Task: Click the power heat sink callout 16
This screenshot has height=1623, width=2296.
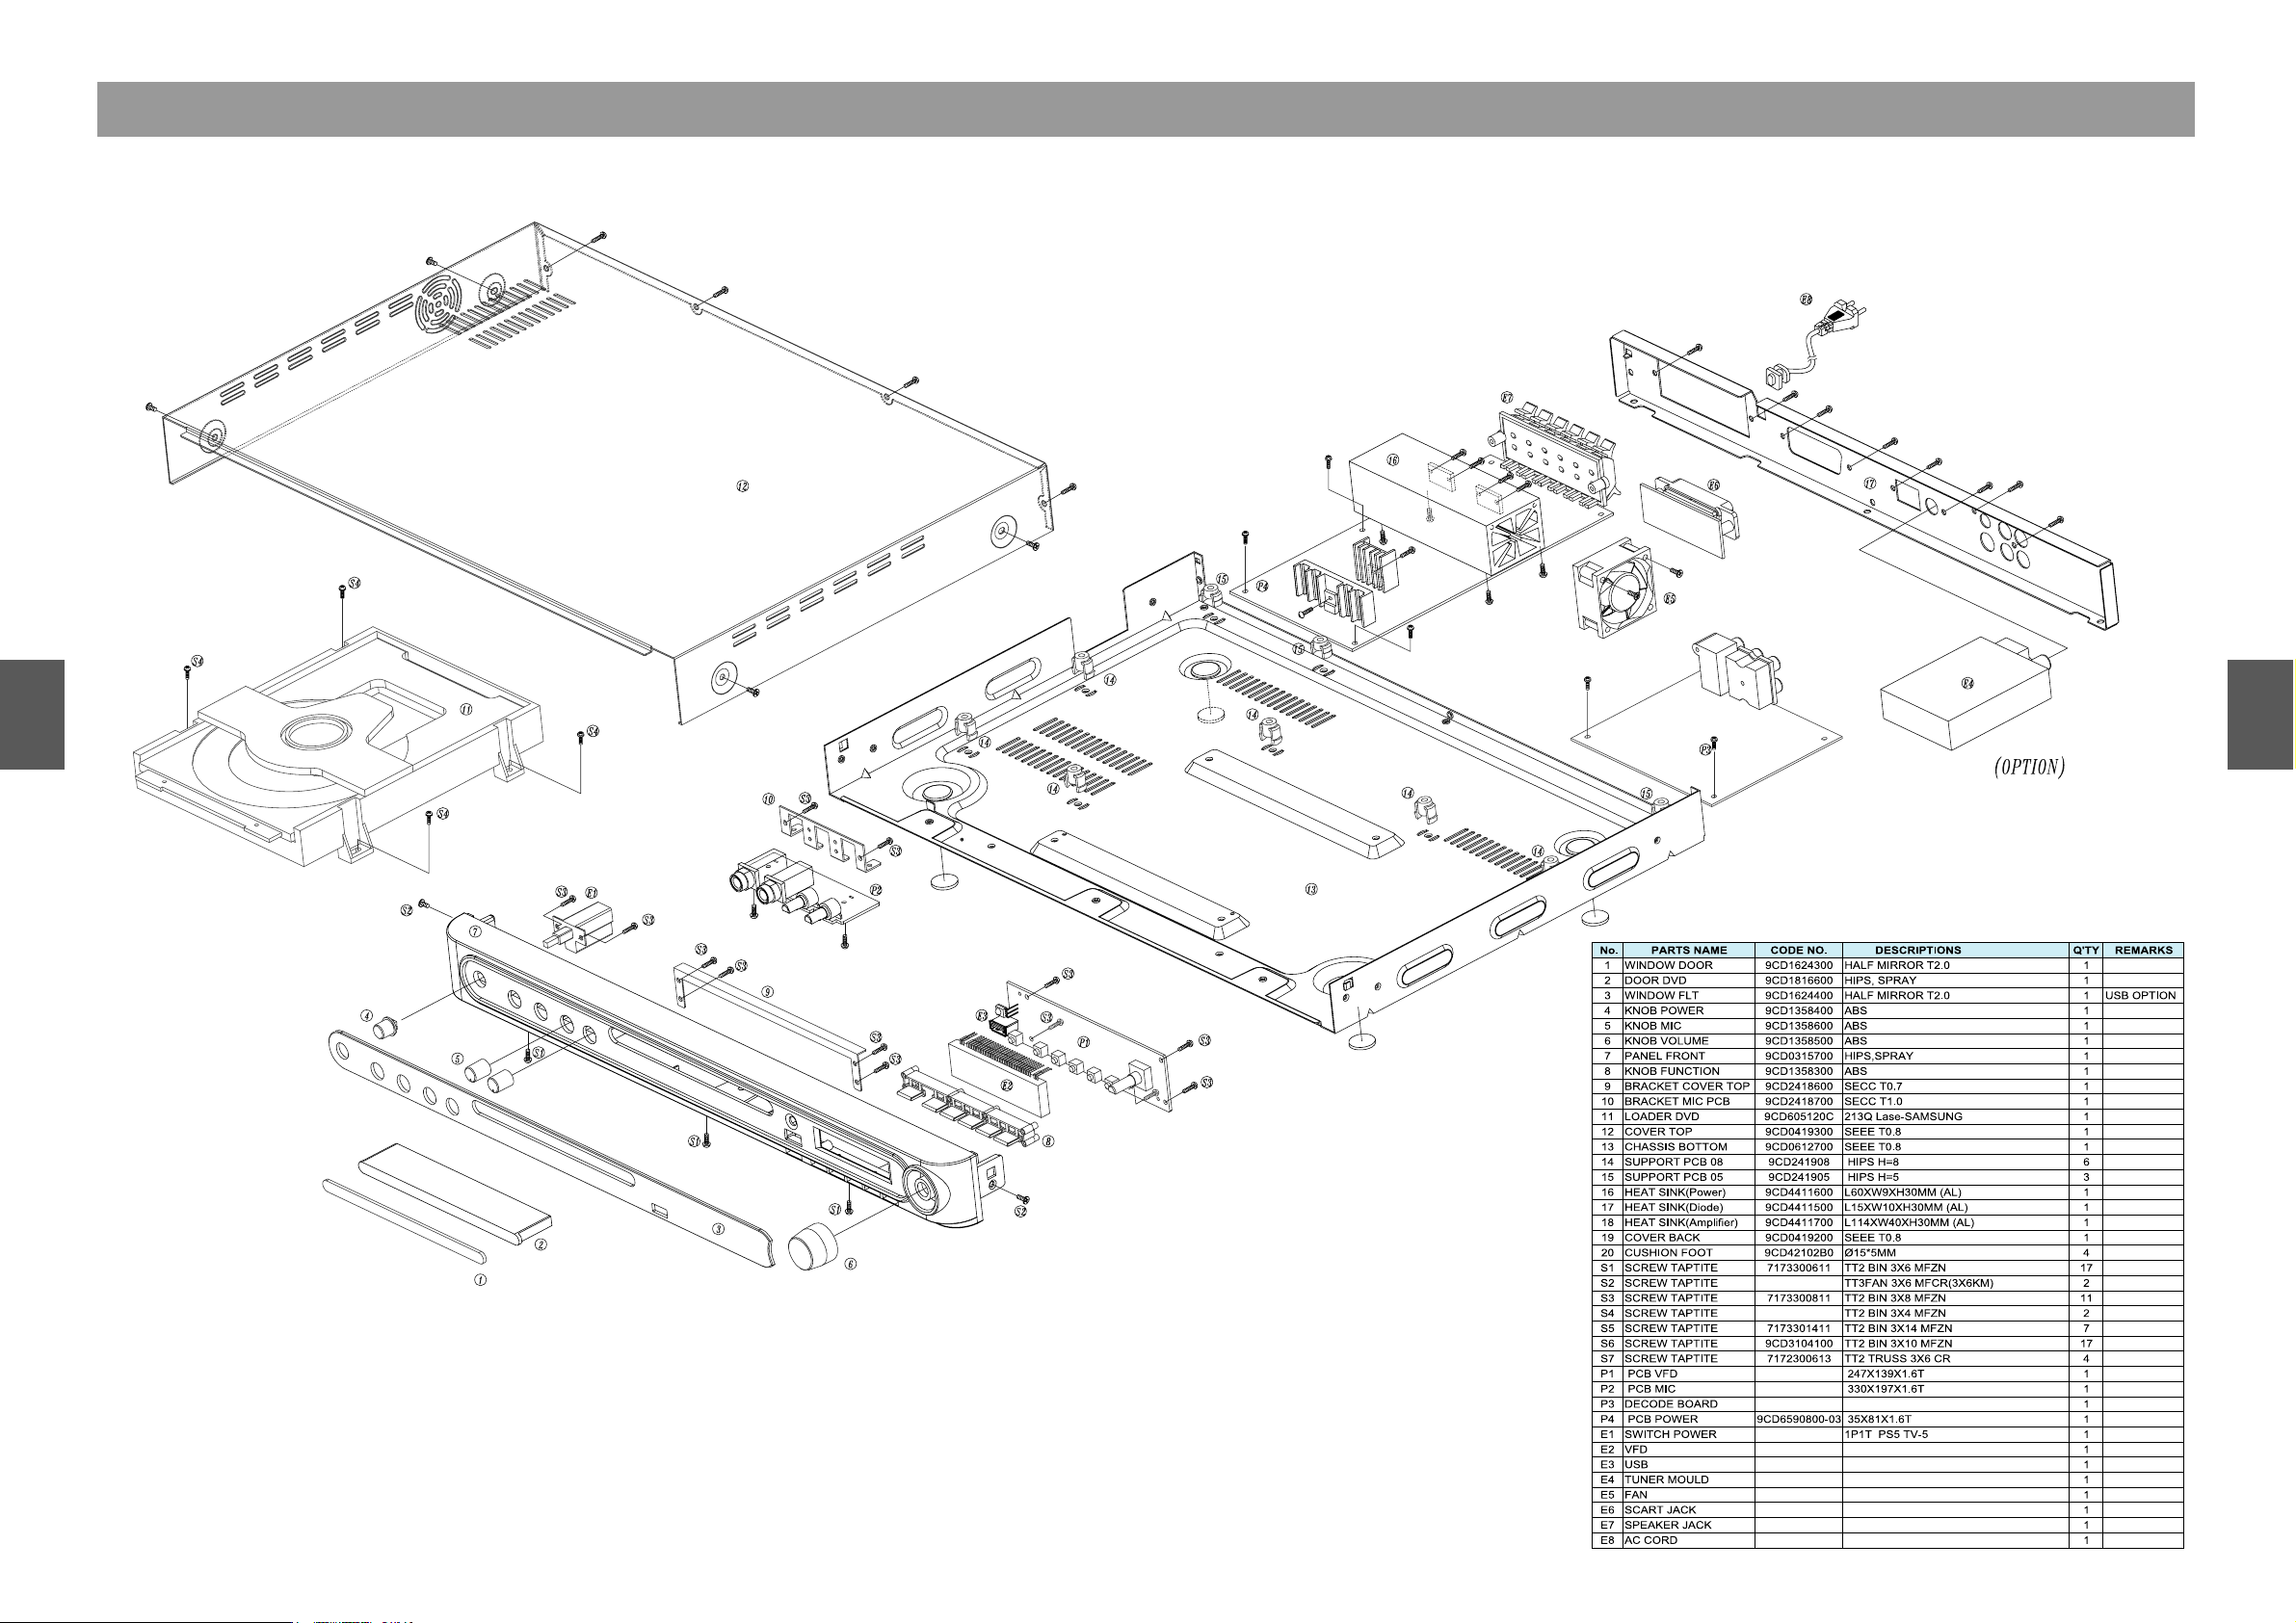Action: pyautogui.click(x=1392, y=460)
